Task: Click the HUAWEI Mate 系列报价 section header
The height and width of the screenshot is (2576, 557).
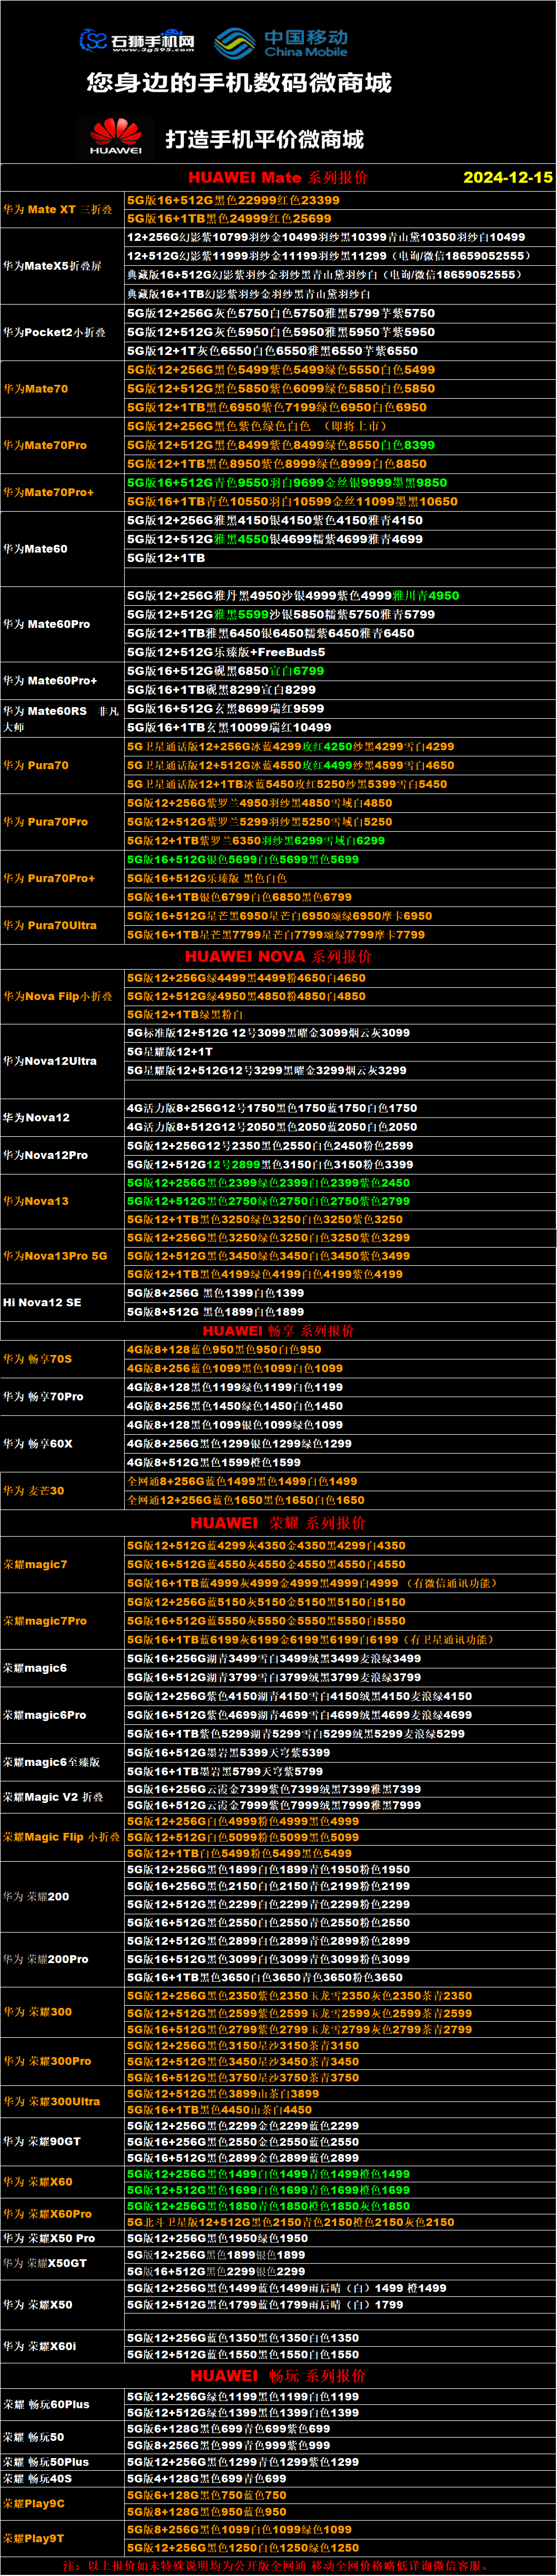Action: click(x=278, y=177)
